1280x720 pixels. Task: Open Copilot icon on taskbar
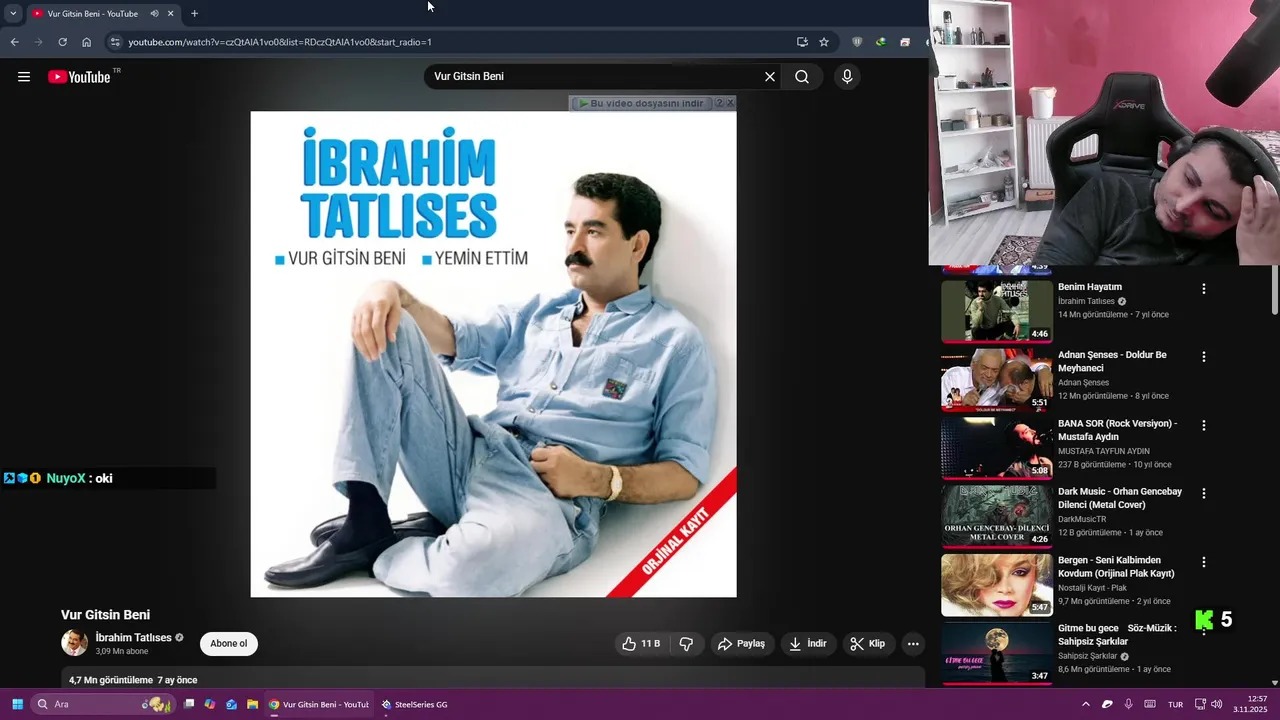pyautogui.click(x=210, y=704)
